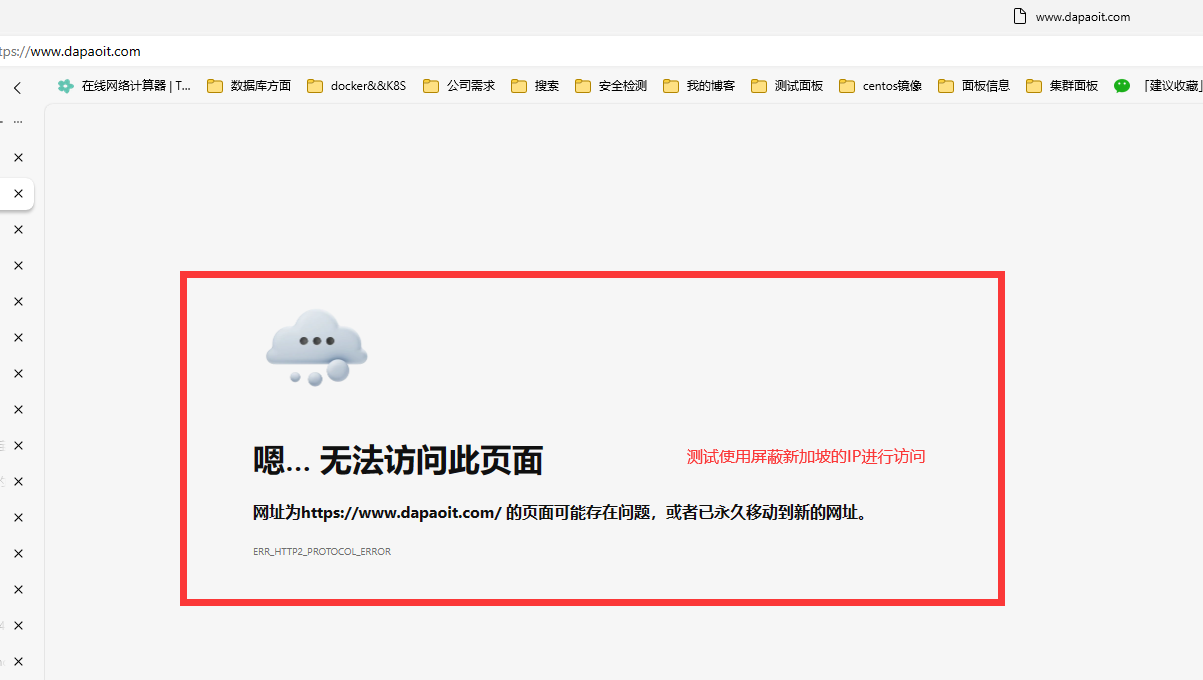This screenshot has width=1203, height=680.
Task: Open the 集群面板 bookmark folder
Action: pos(1062,86)
